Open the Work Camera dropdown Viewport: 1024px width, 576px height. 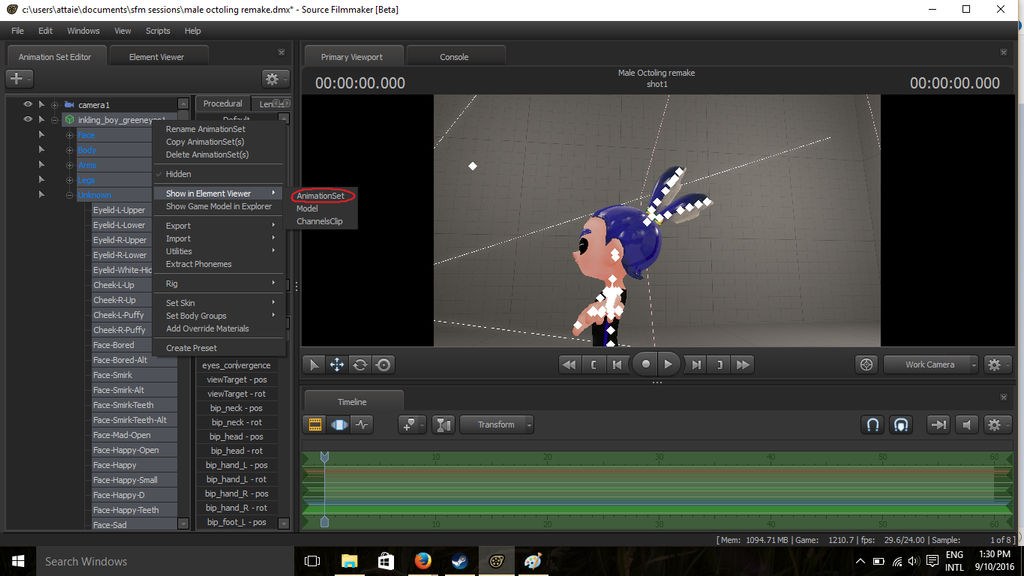pyautogui.click(x=931, y=364)
